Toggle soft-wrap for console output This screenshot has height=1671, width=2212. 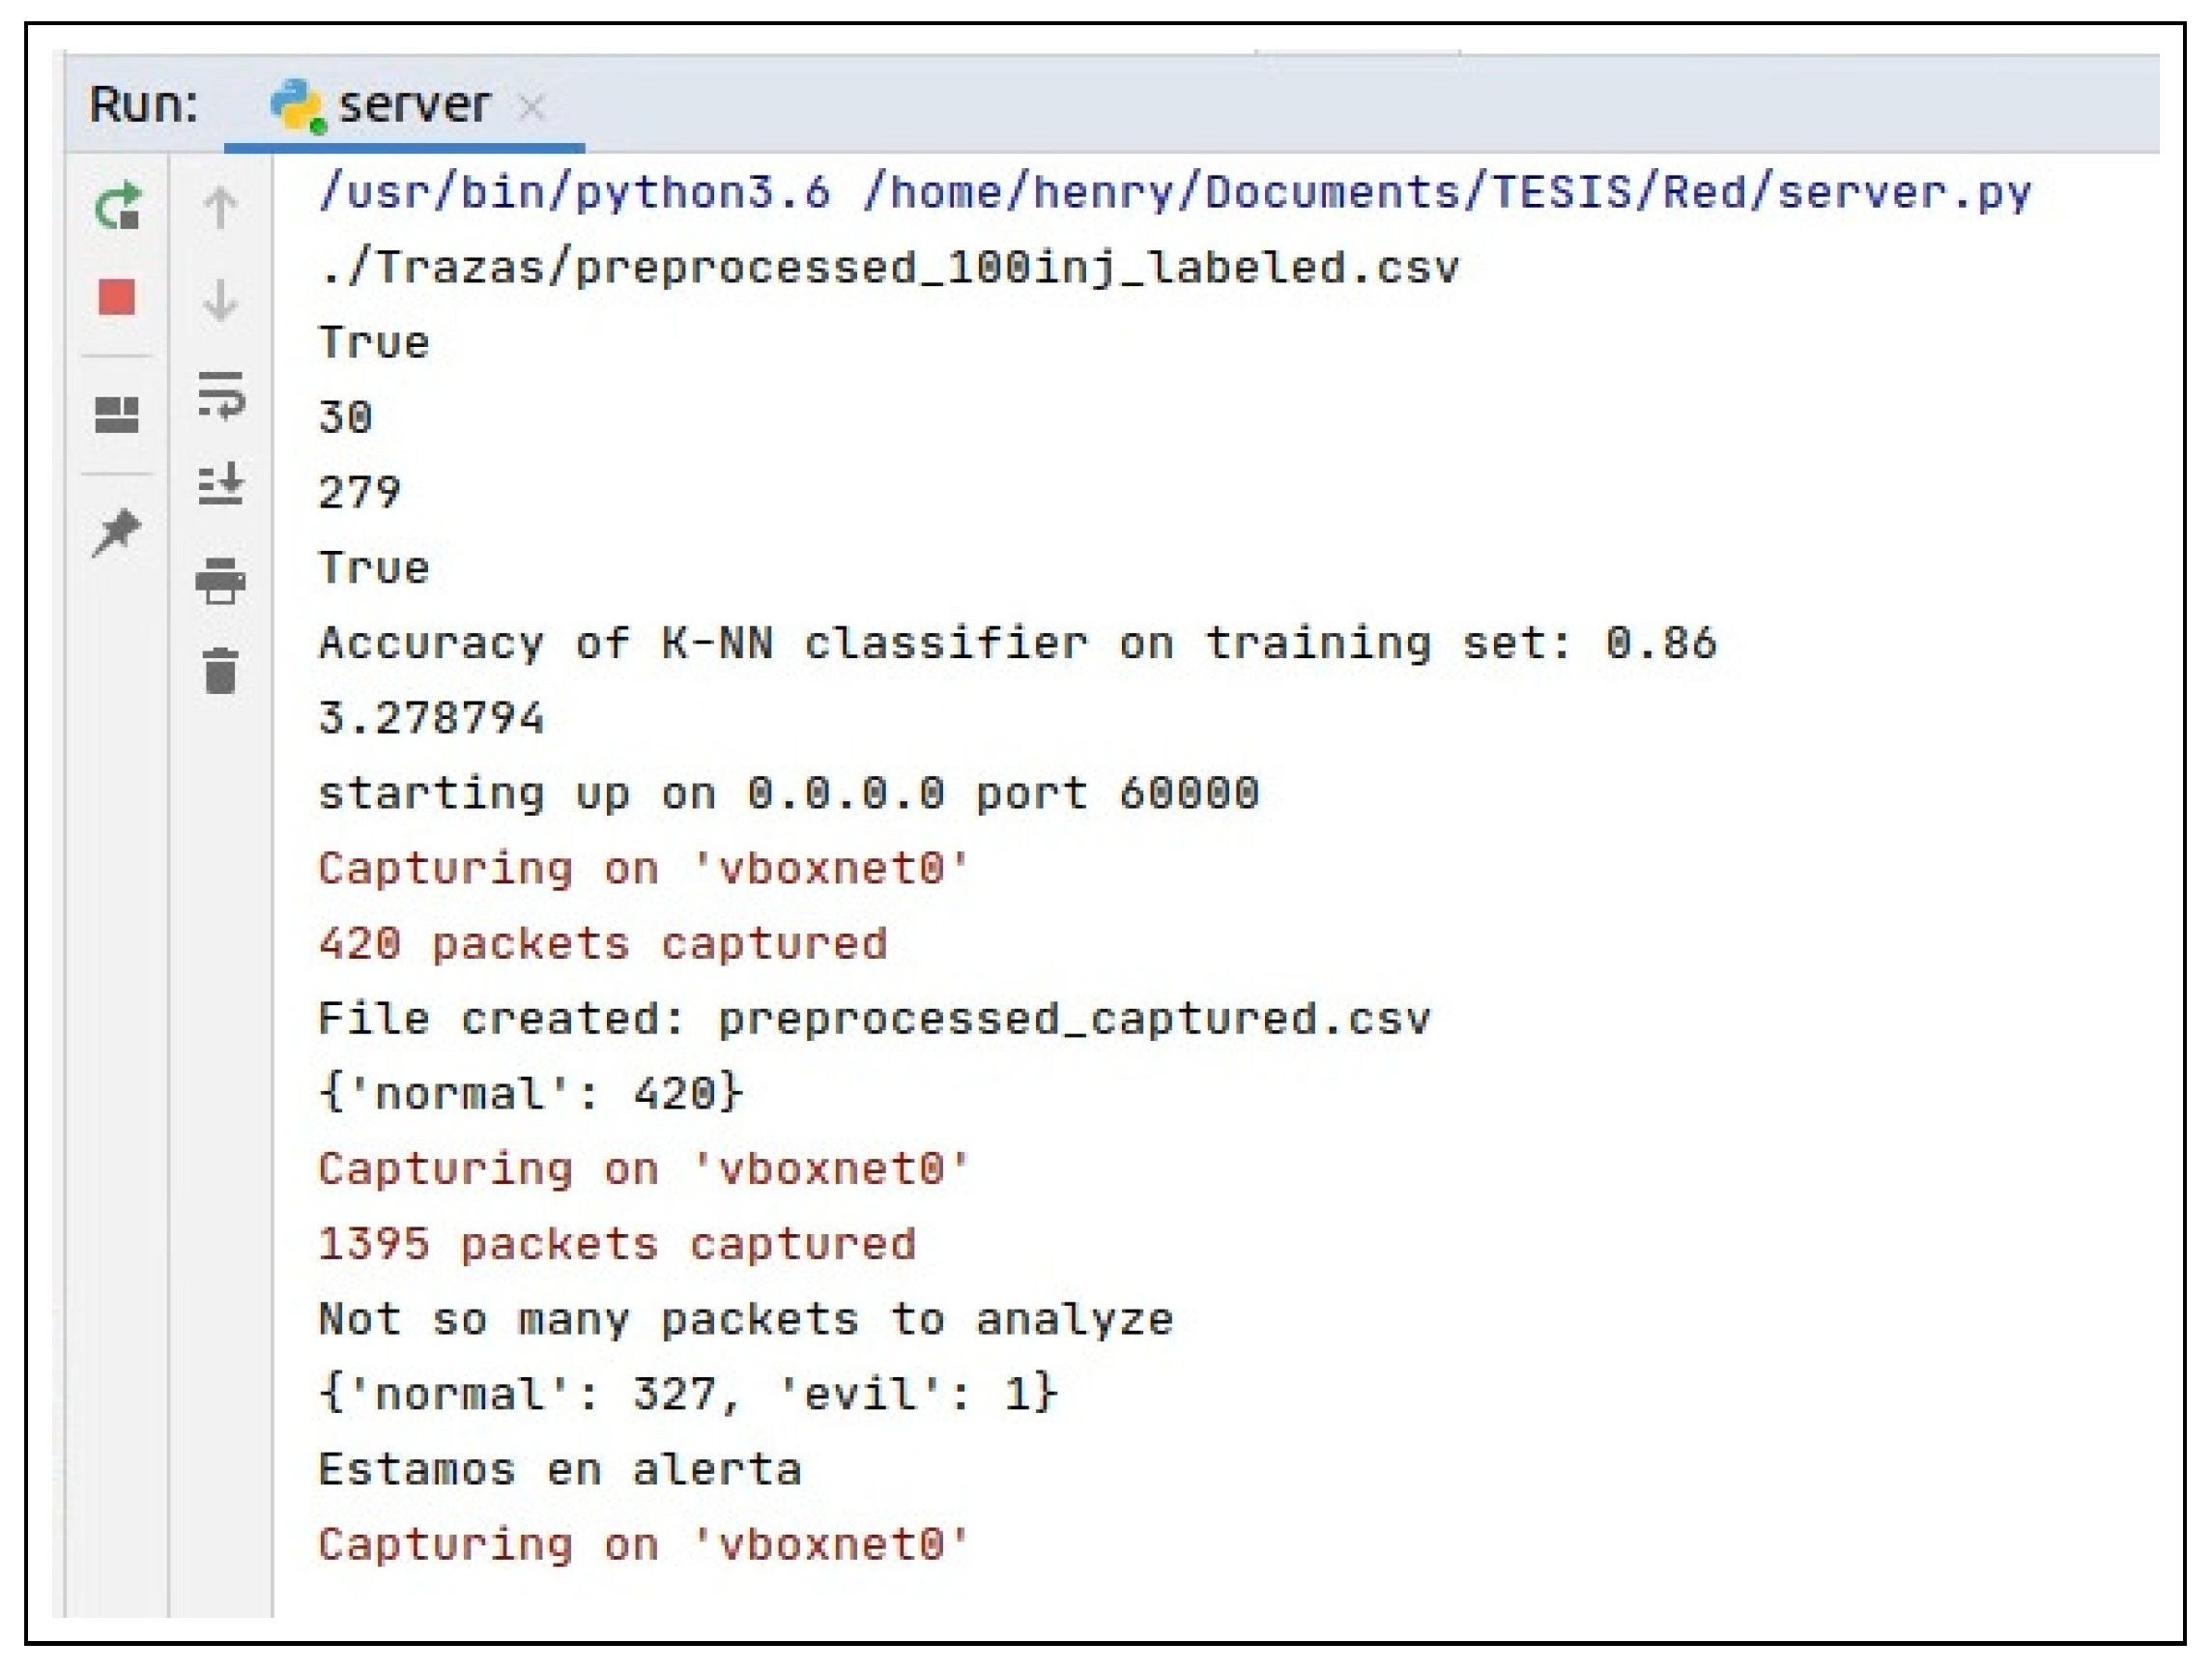click(220, 394)
